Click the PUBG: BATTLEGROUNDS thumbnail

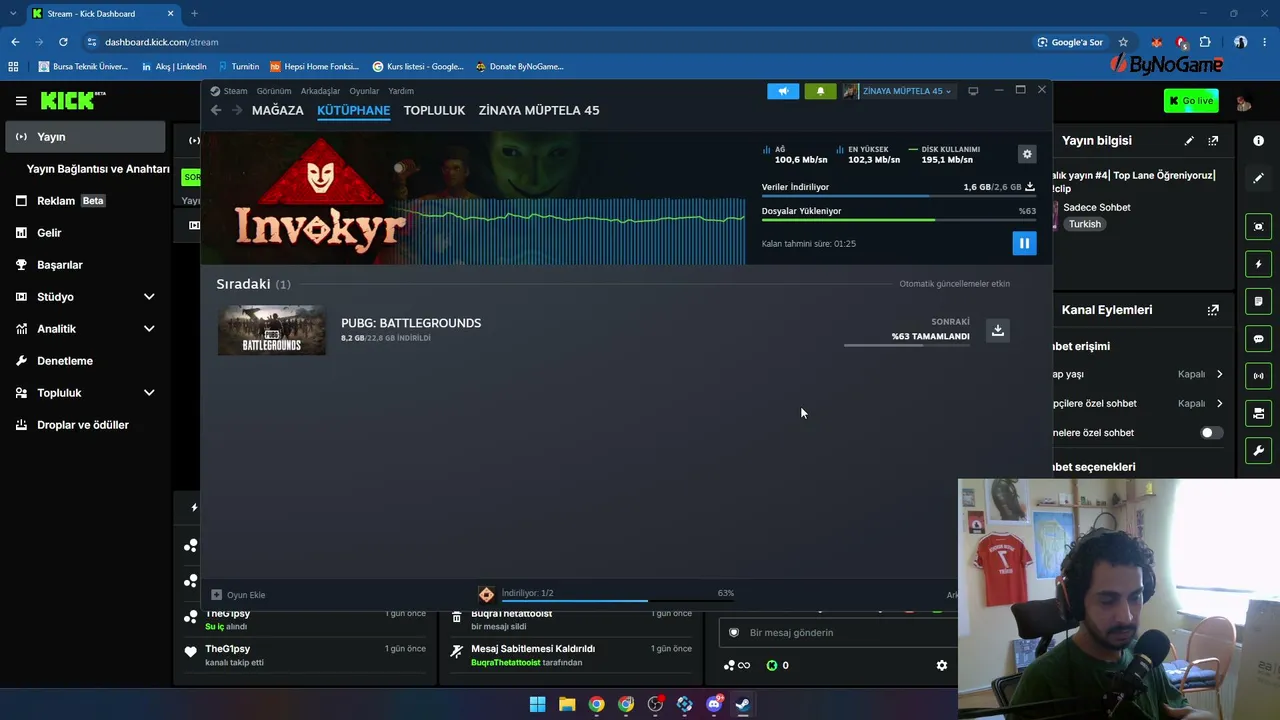(272, 330)
